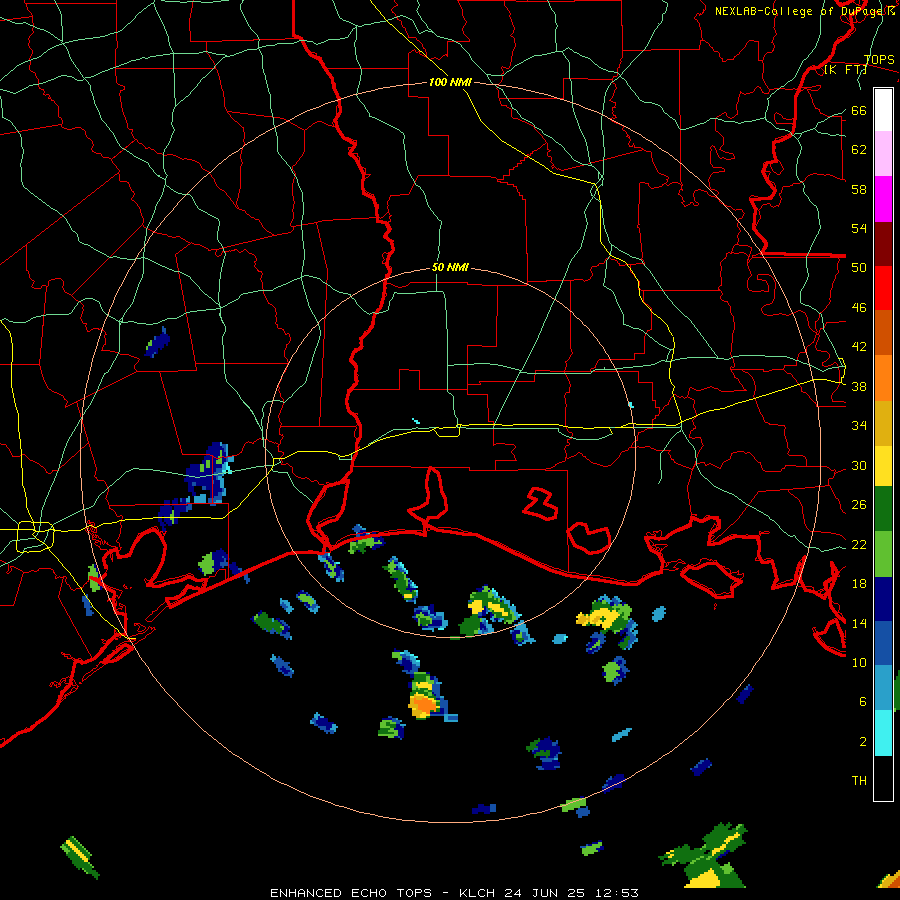Click the dark orange 46 legend swatch
This screenshot has width=900, height=900.
[883, 332]
